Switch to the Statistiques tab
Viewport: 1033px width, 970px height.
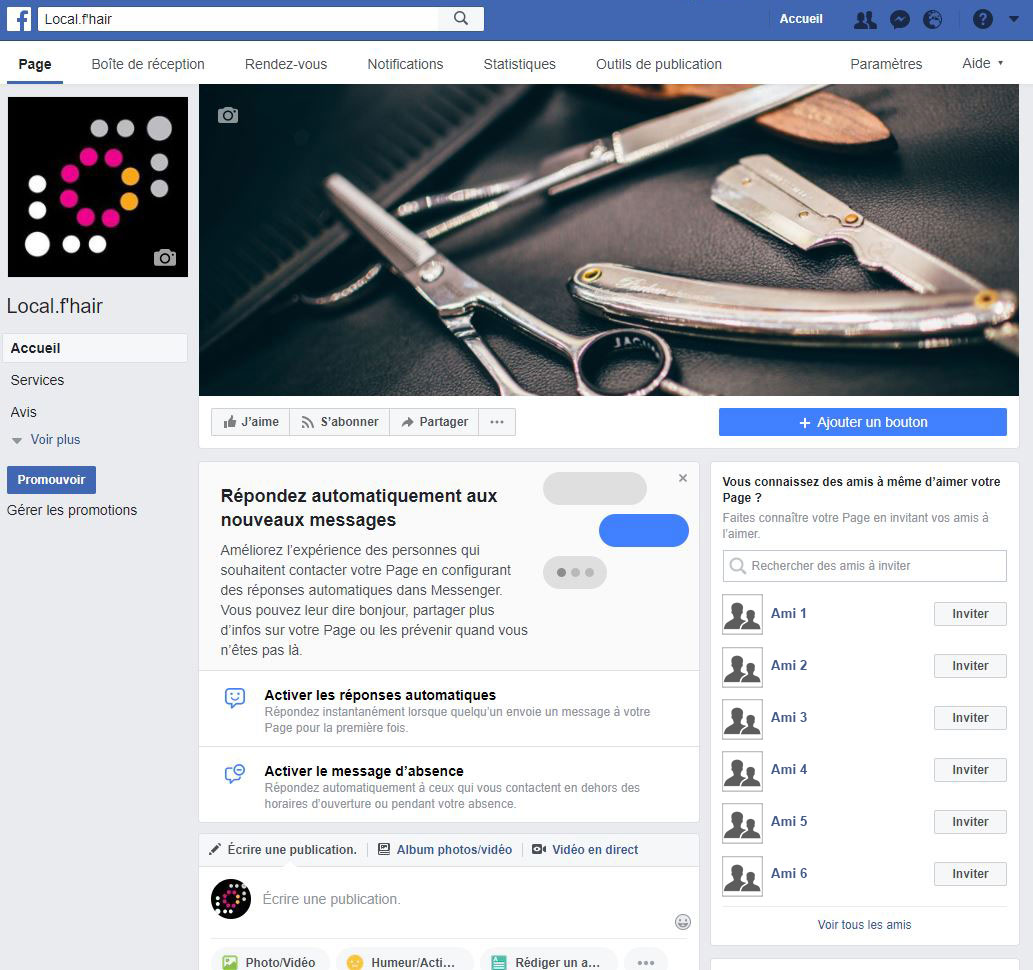click(x=519, y=64)
